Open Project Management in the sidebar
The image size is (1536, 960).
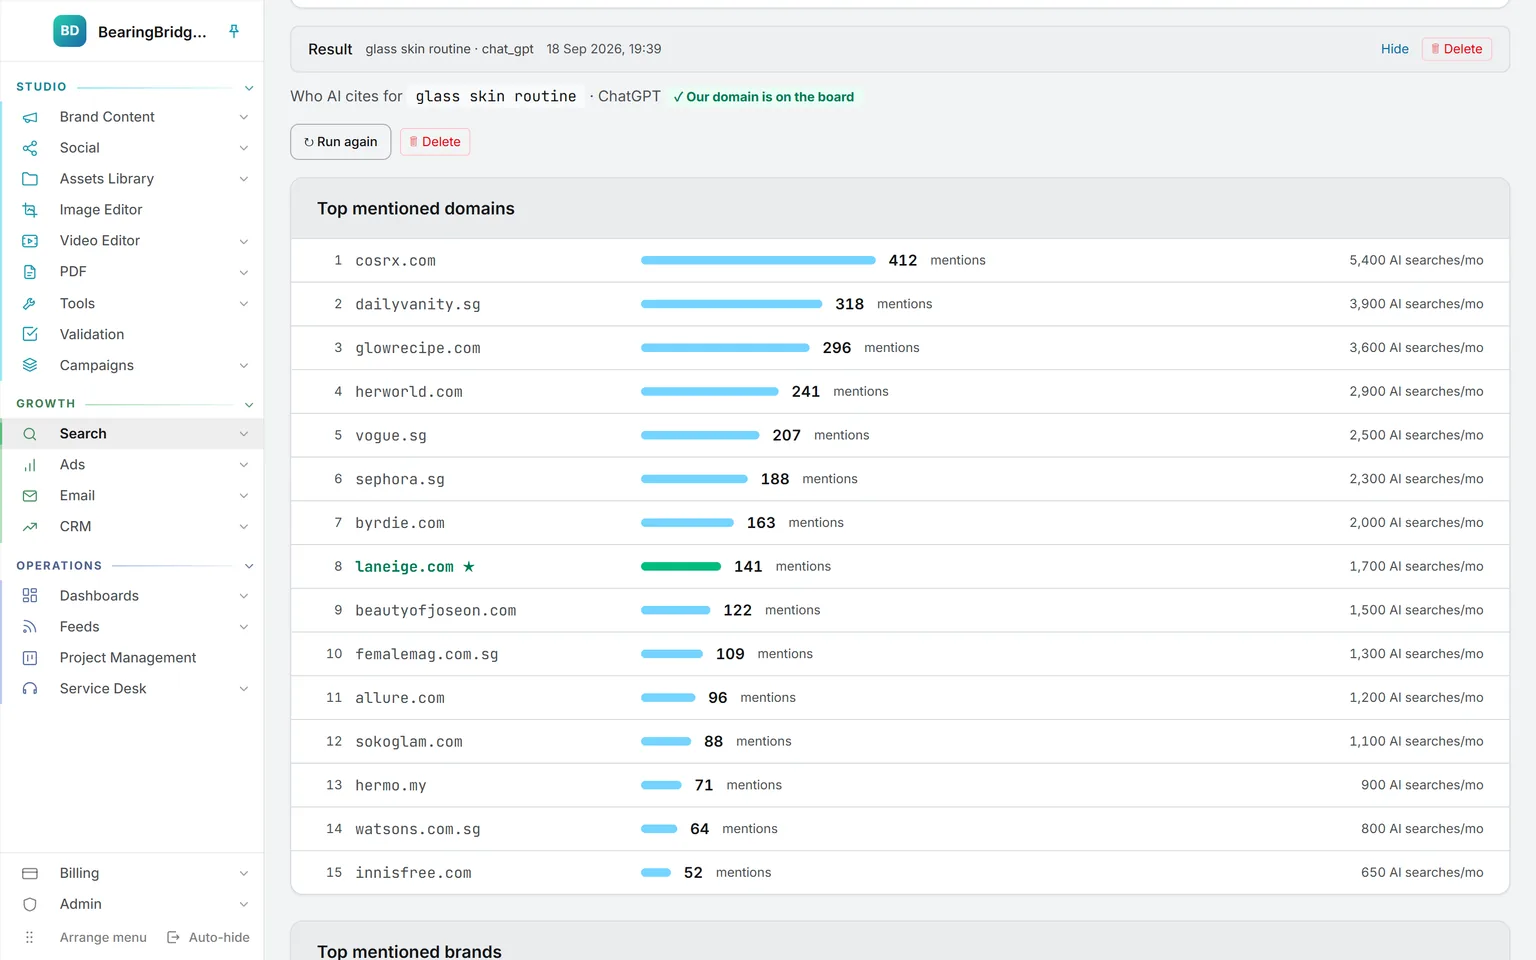point(132,658)
